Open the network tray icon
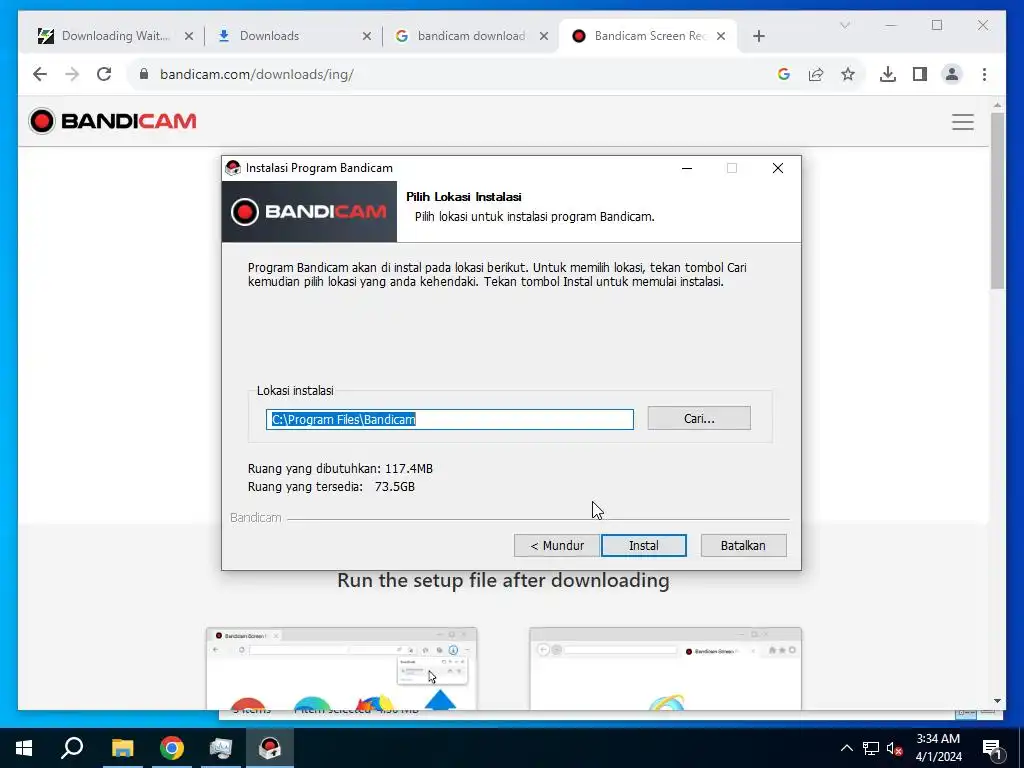 coord(871,748)
